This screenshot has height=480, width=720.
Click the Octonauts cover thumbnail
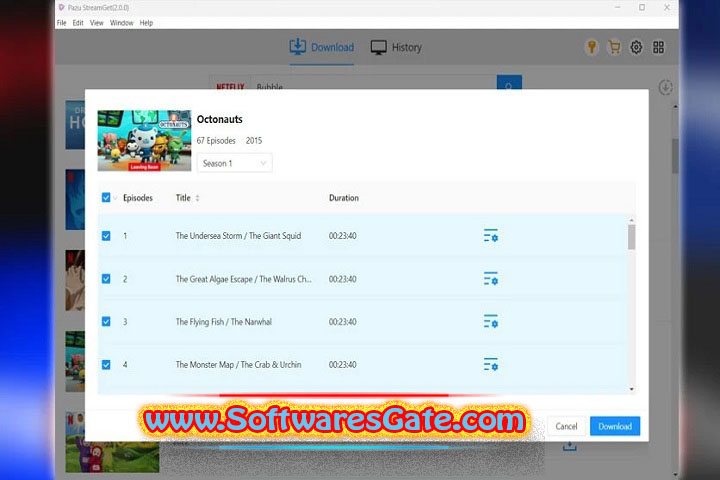[x=144, y=141]
